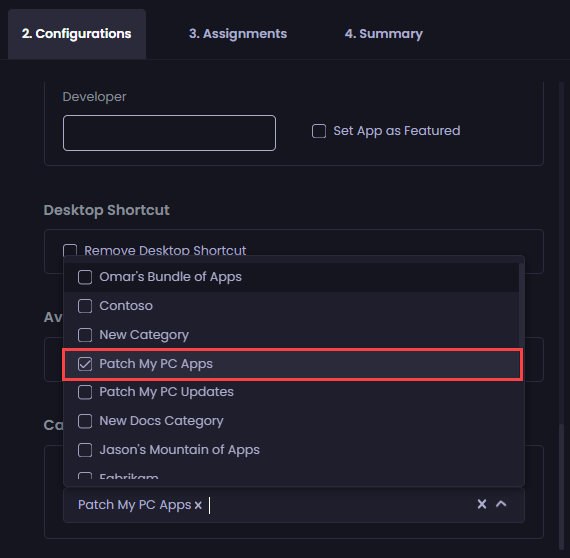Select Patch My PC Updates checkbox
Image resolution: width=570 pixels, height=558 pixels.
pyautogui.click(x=85, y=392)
